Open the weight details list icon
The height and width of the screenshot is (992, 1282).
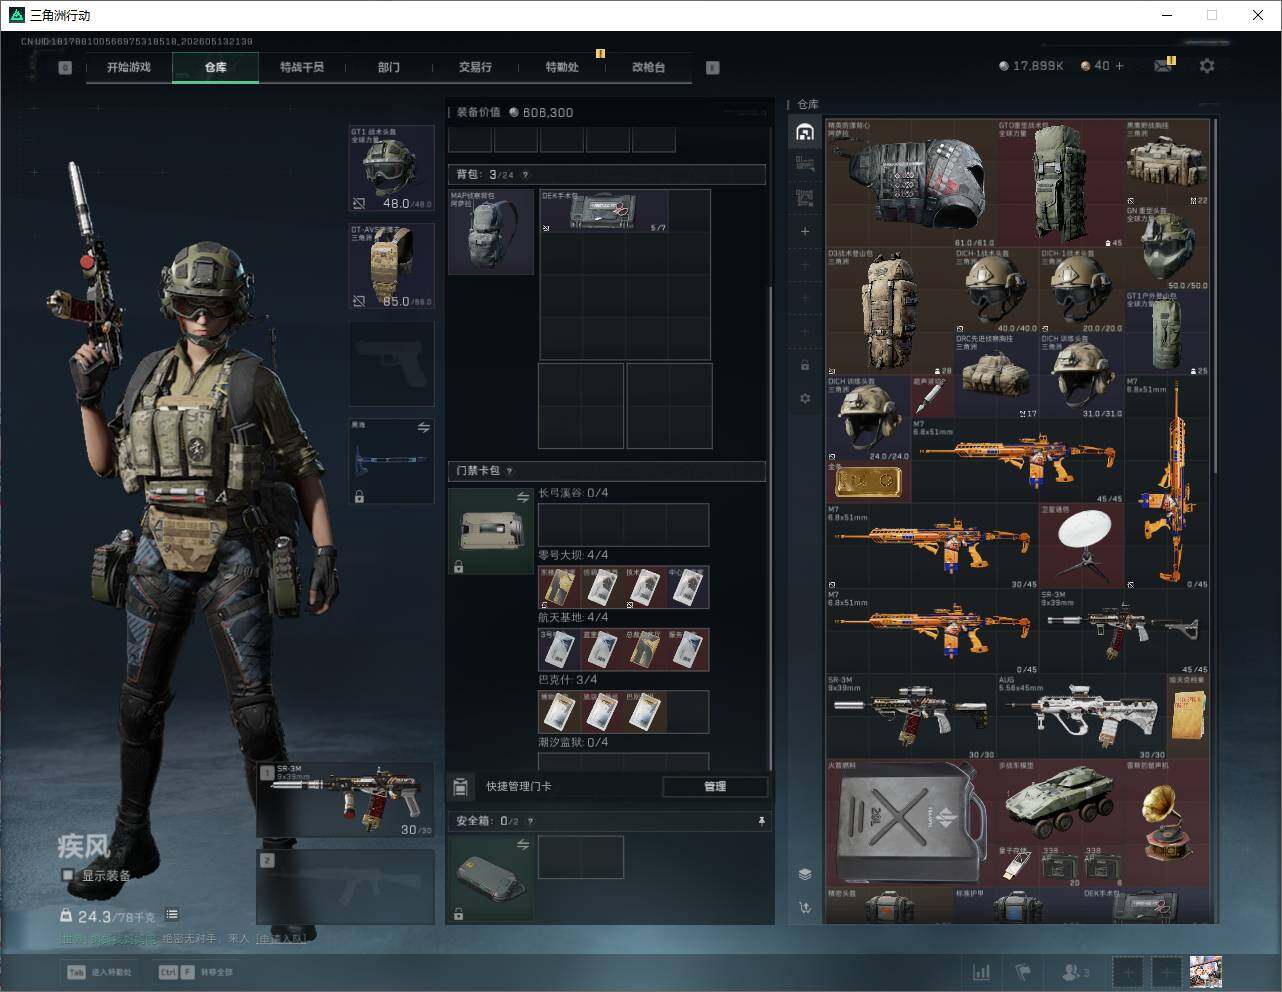(172, 914)
